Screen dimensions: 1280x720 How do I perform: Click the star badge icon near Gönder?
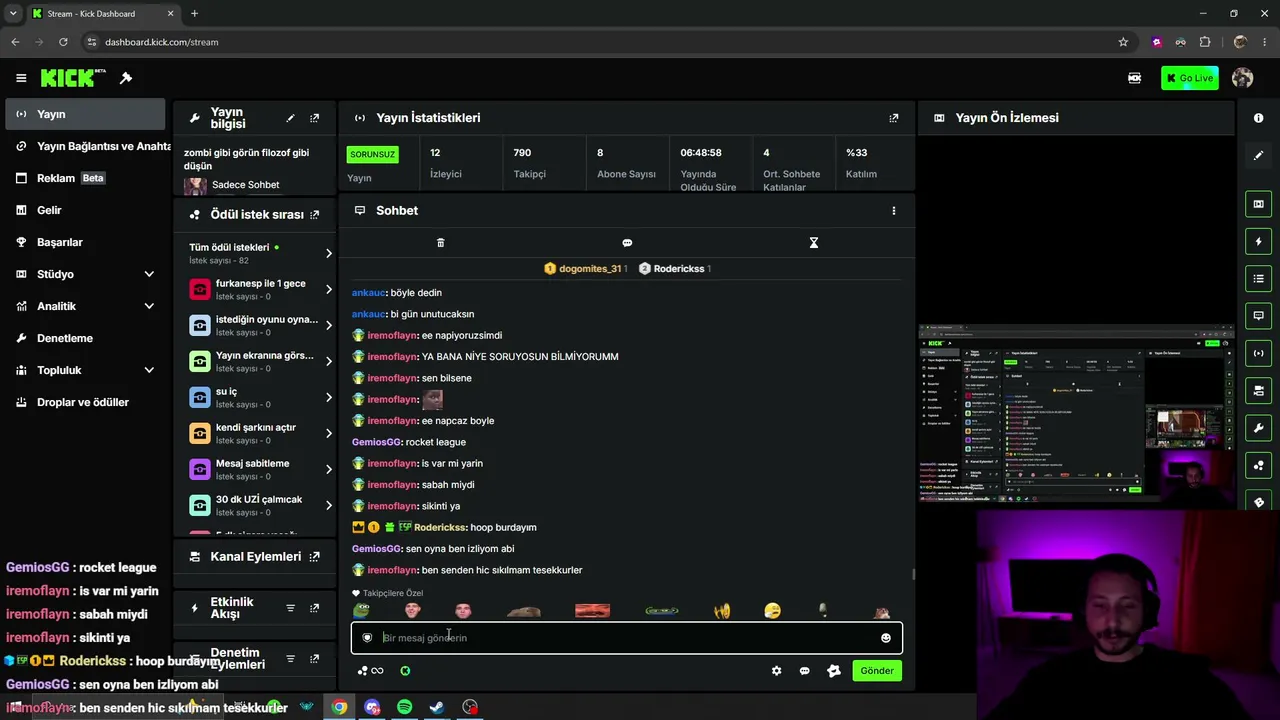click(x=834, y=671)
